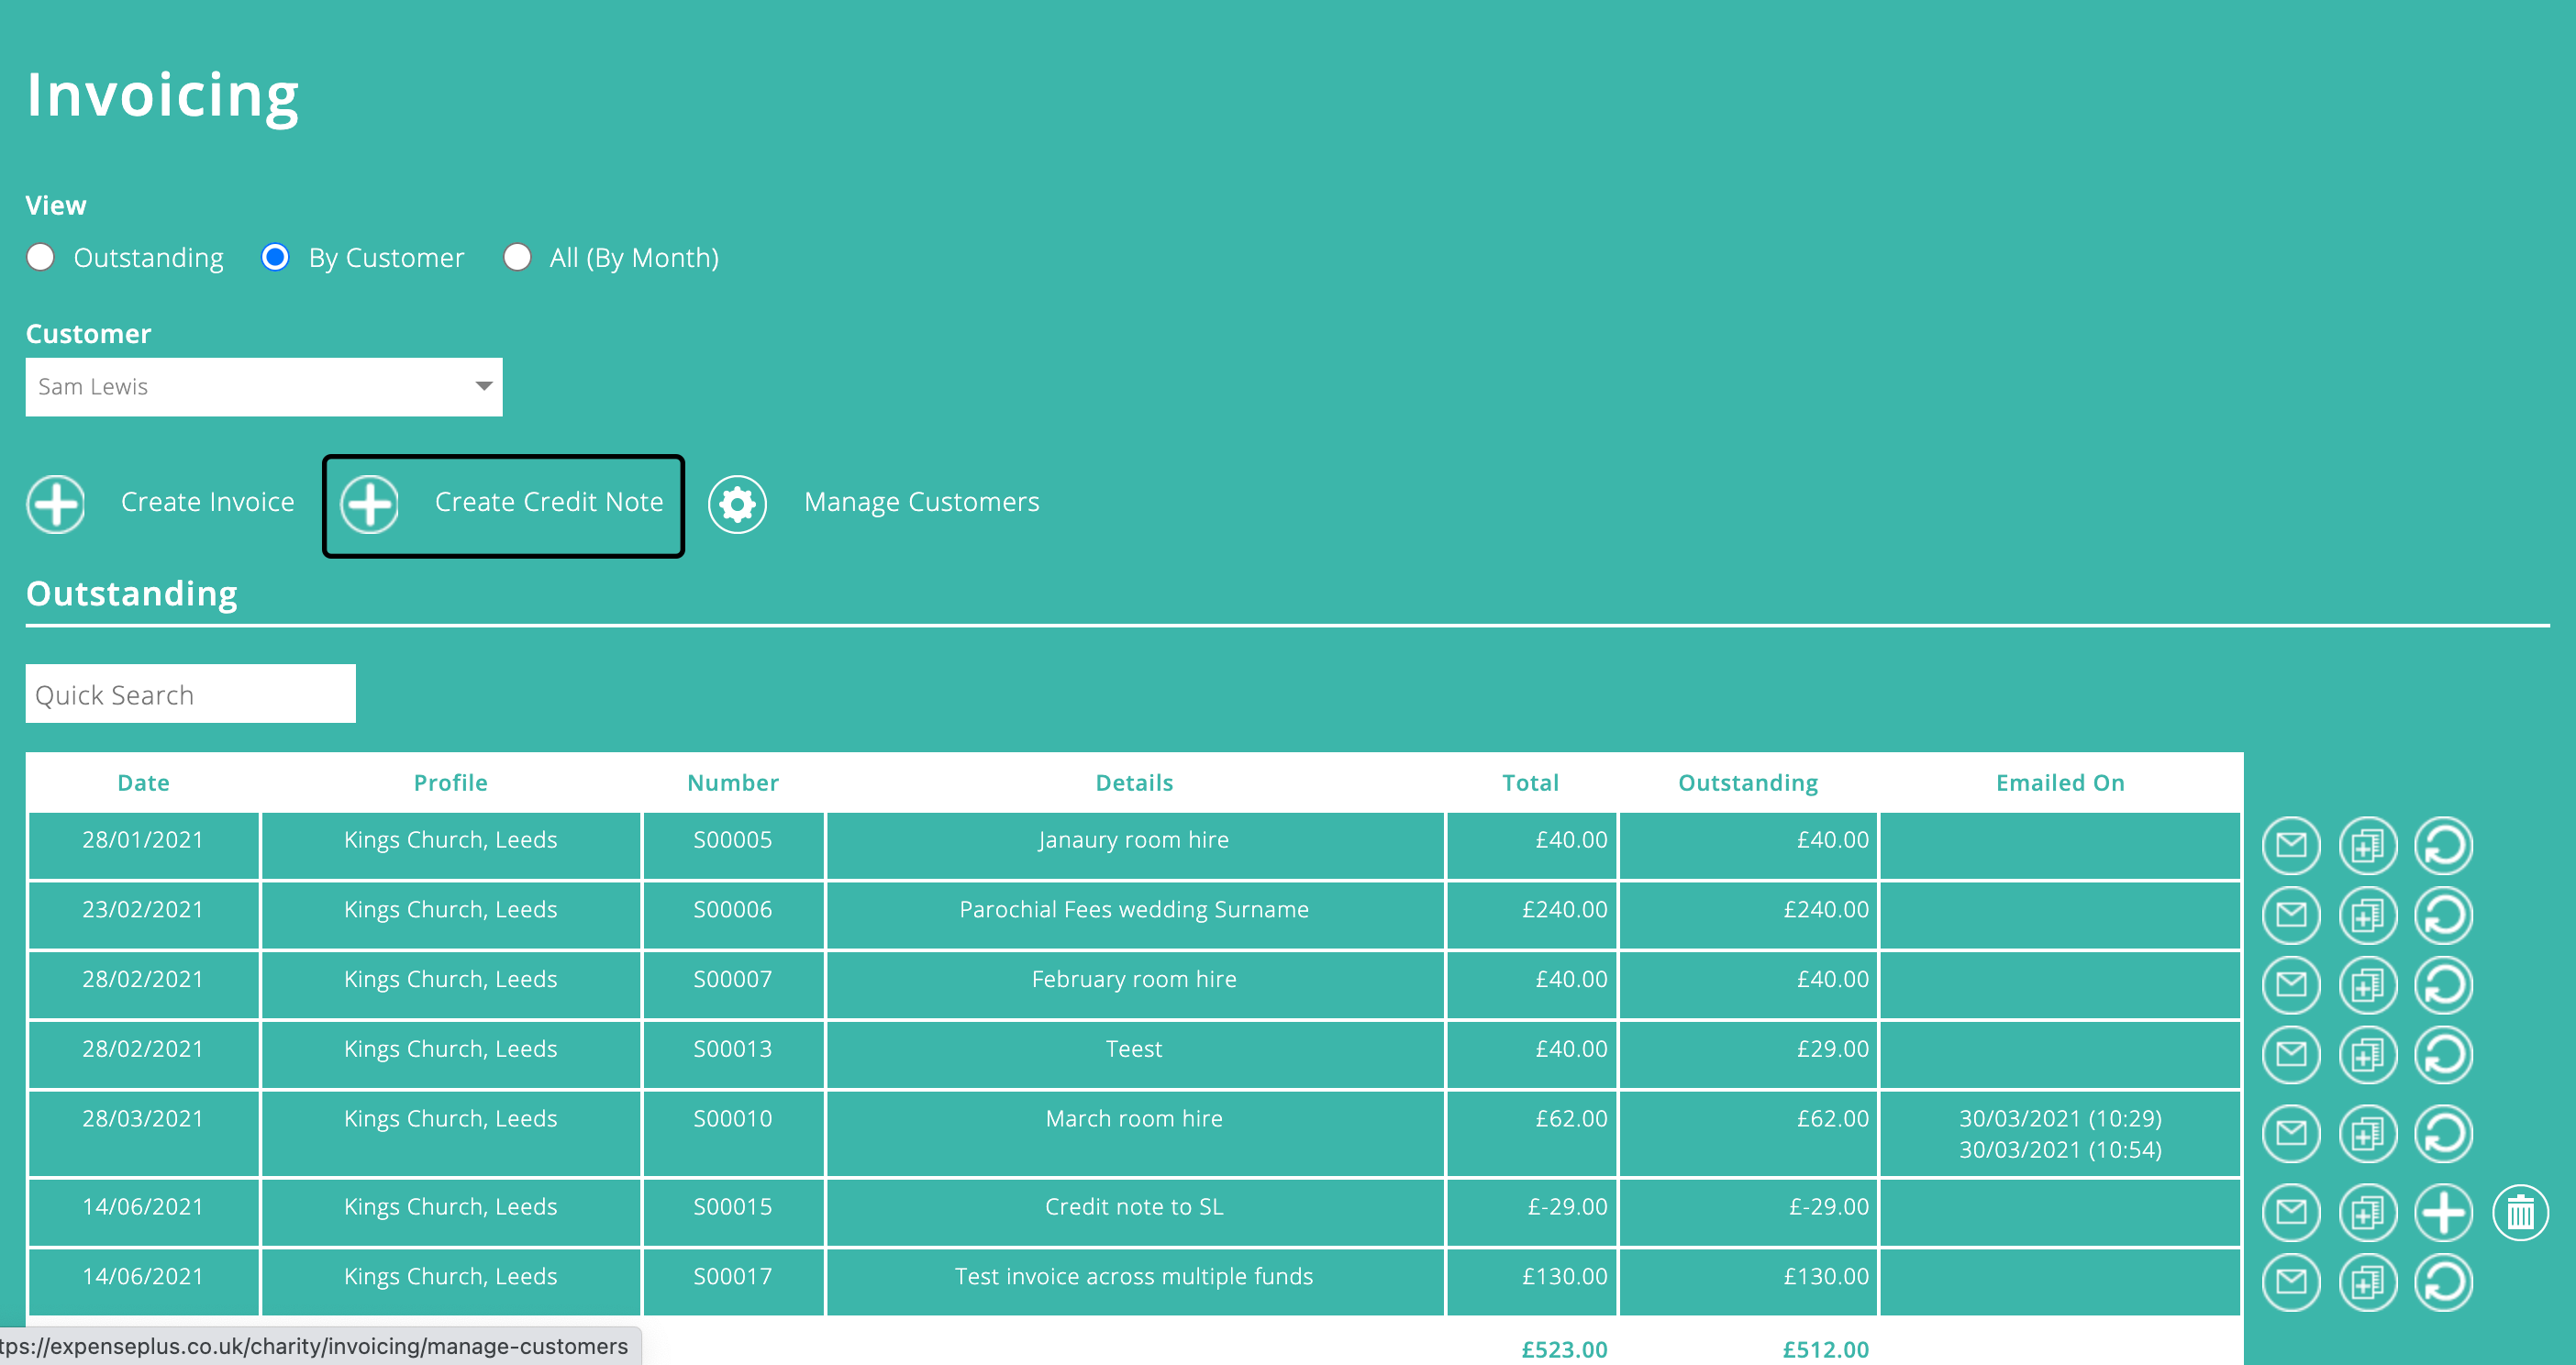Click the plus icon on S00015 row
The image size is (2576, 1365).
[x=2443, y=1213]
